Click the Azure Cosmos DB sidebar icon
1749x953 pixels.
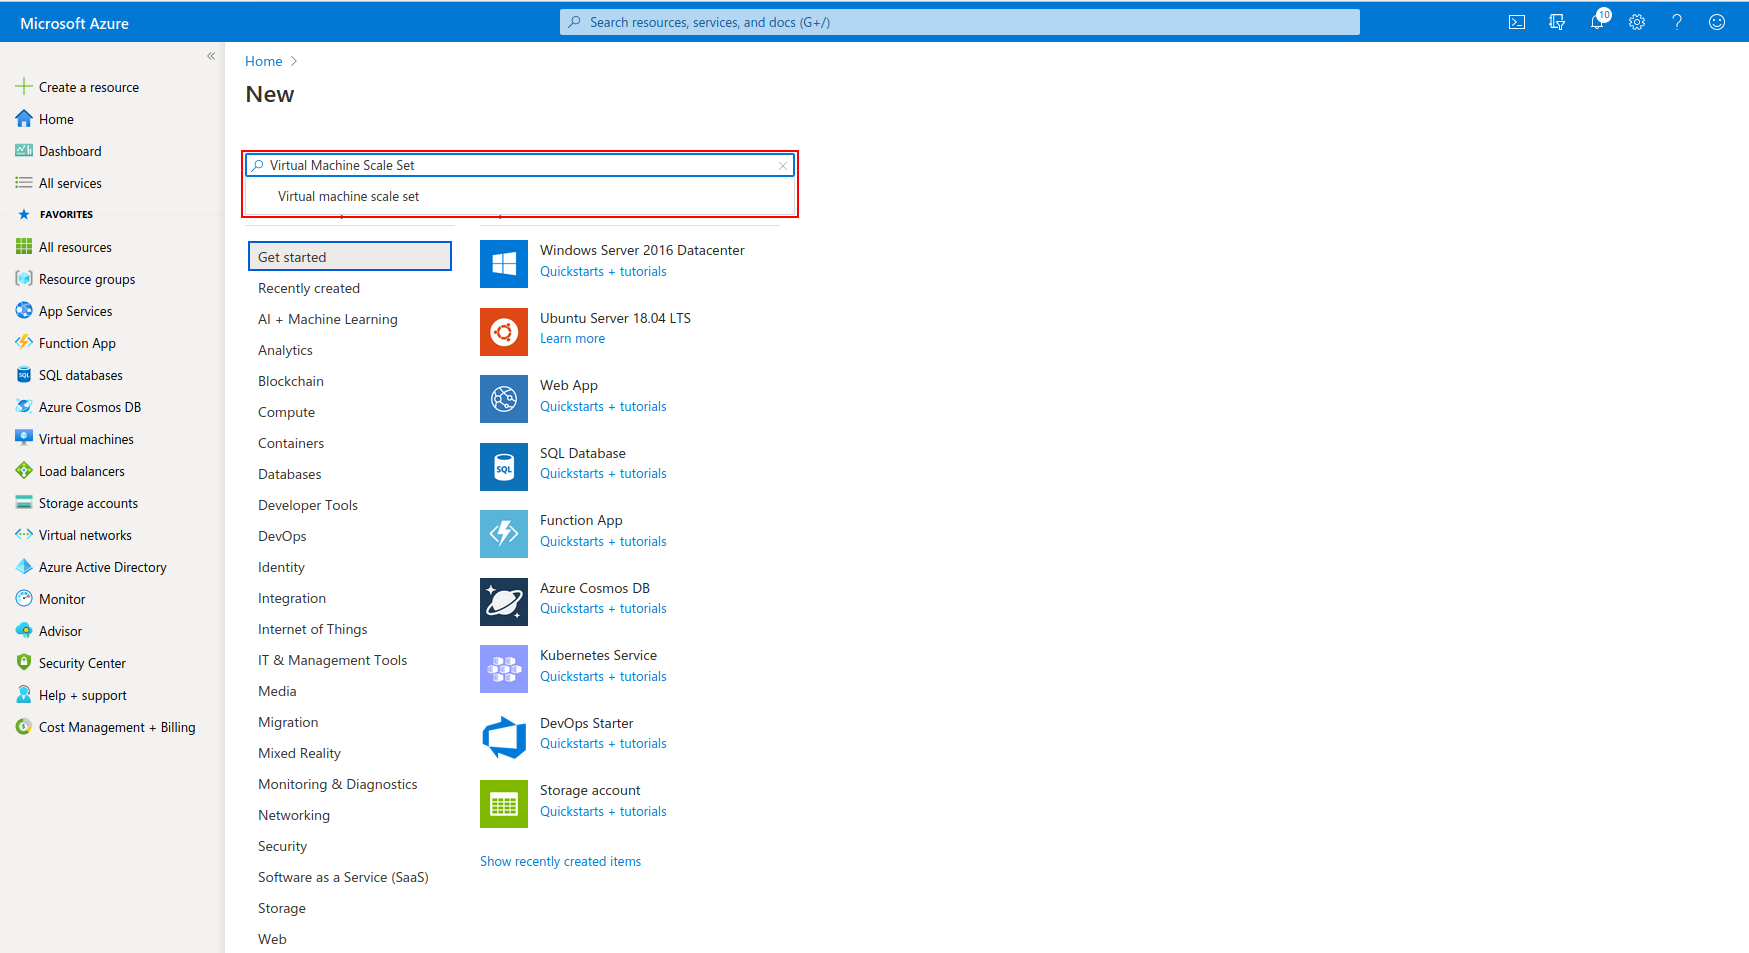pyautogui.click(x=24, y=407)
